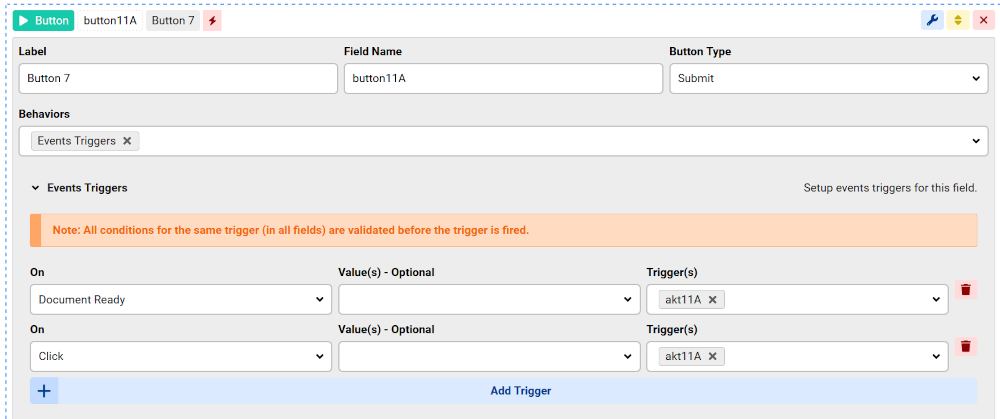1000x419 pixels.
Task: Open the Behaviors dropdown
Action: pos(975,141)
